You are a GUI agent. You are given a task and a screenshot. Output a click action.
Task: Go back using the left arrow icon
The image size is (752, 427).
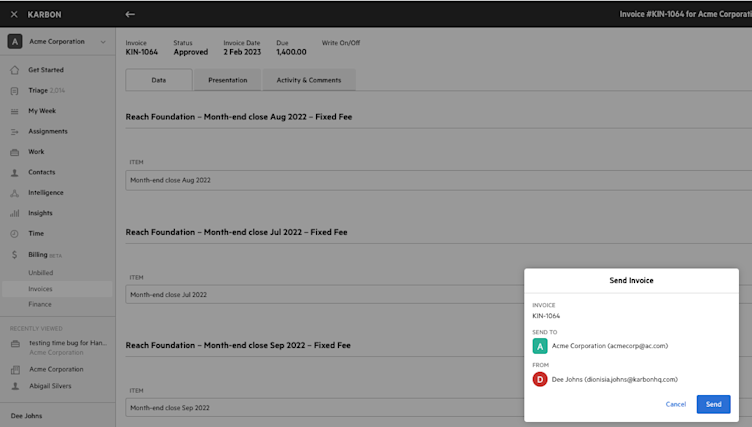130,14
